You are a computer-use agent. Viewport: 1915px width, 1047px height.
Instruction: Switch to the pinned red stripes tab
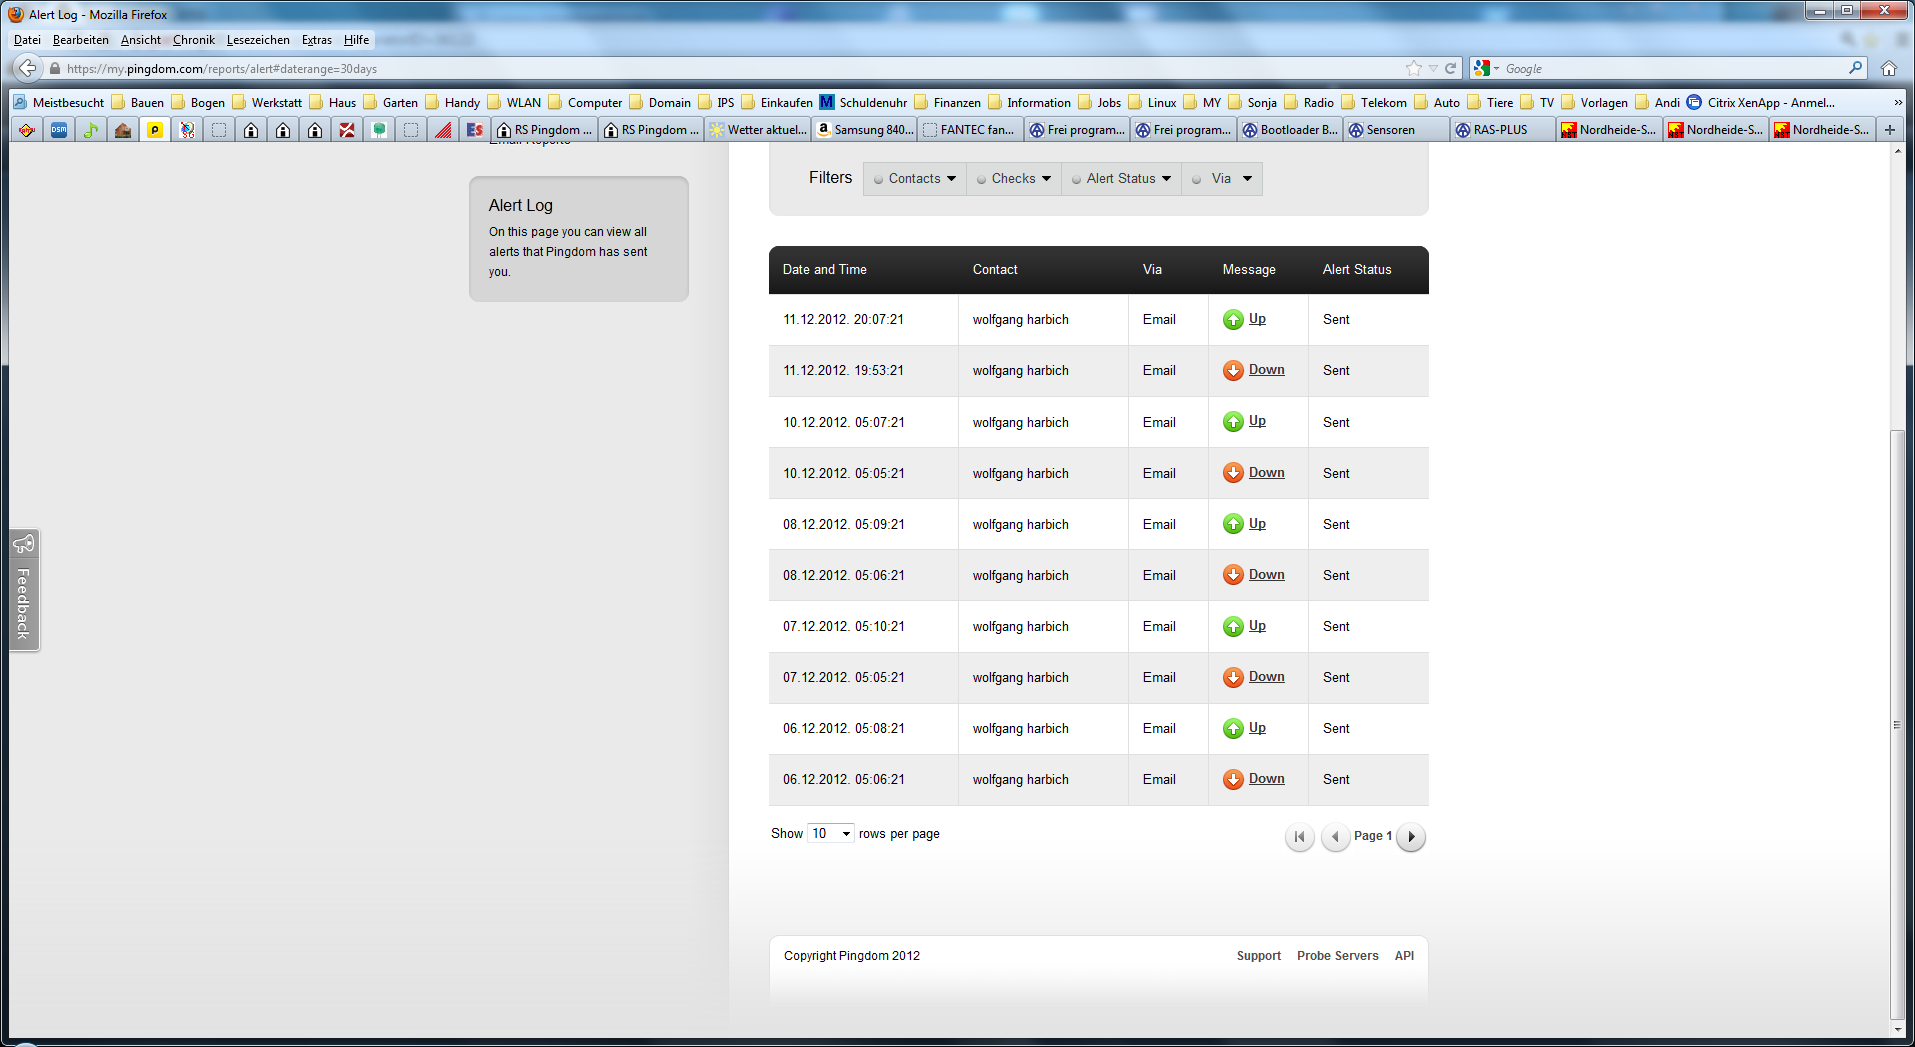coord(443,130)
